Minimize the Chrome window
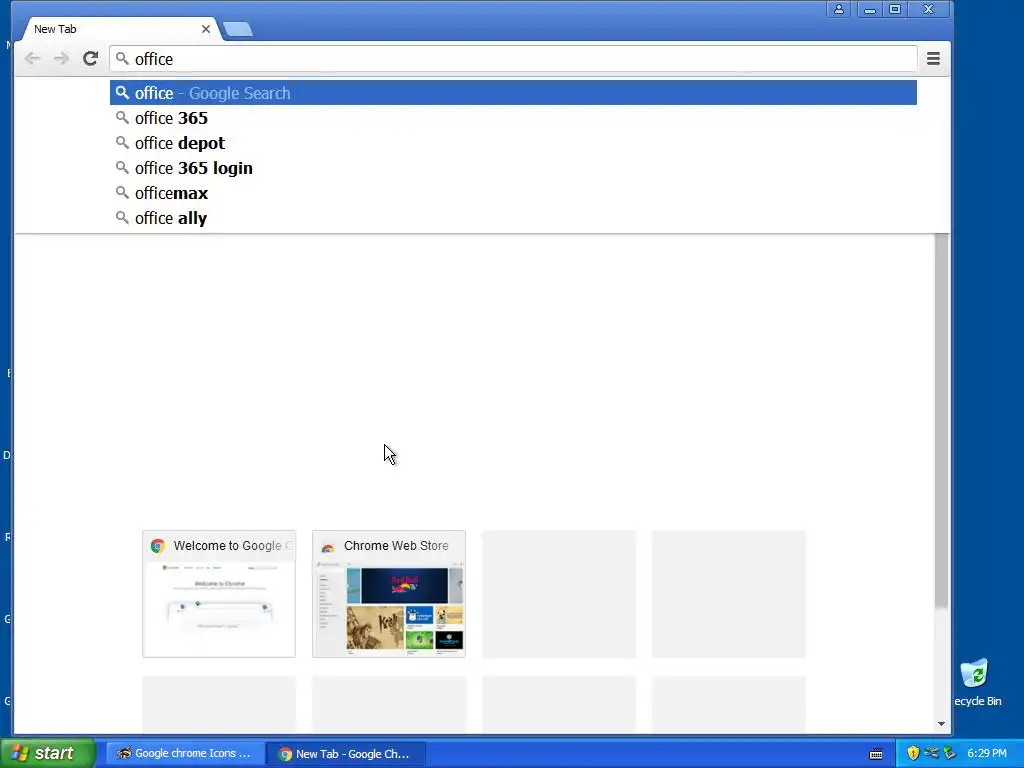 (869, 9)
